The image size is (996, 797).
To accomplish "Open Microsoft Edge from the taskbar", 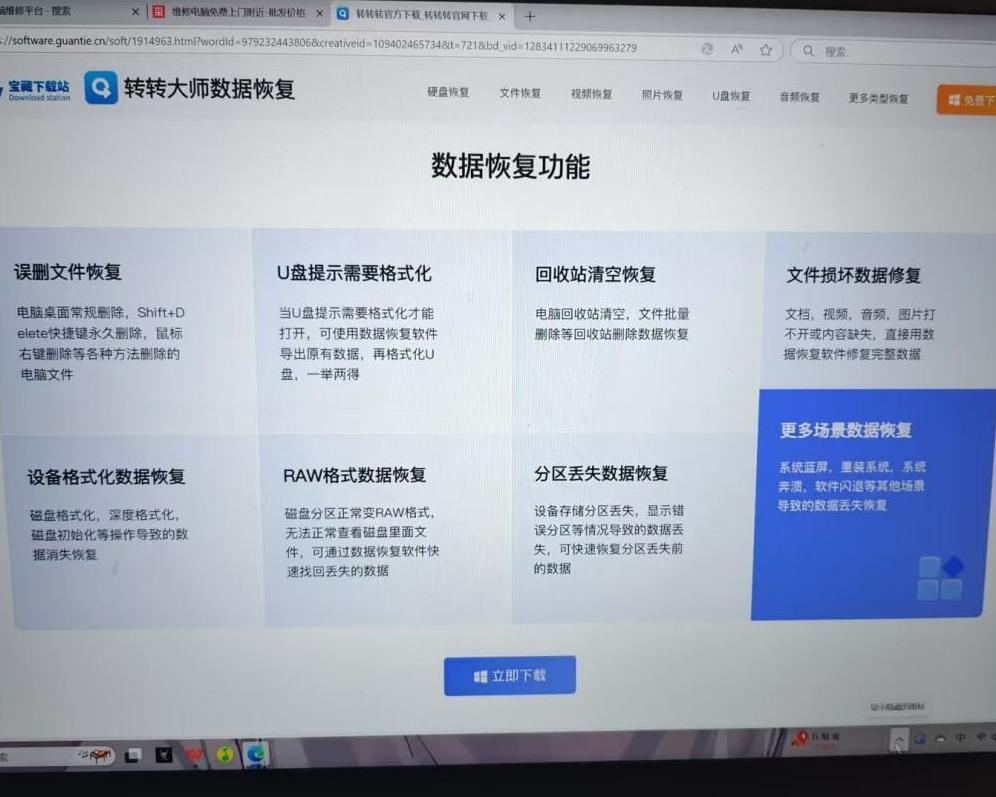I will click(x=256, y=755).
